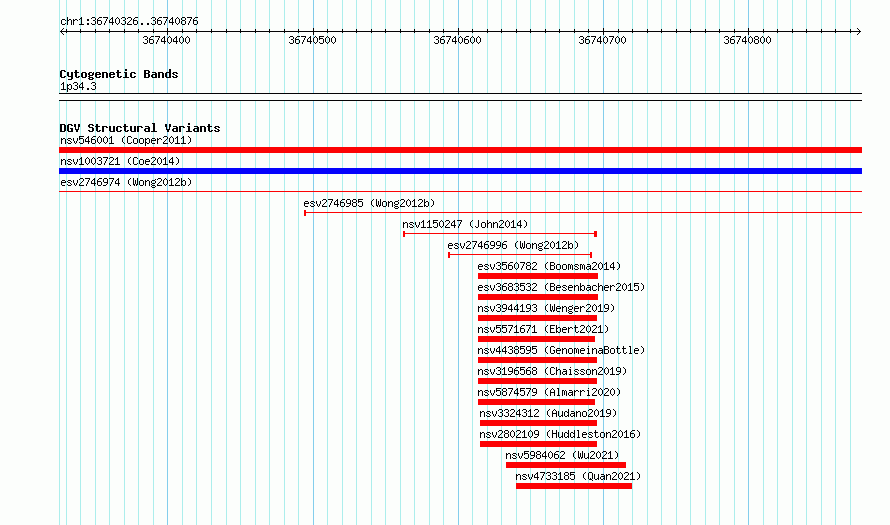
Task: Click the esv2746985 (Wong2012b) variant line
Action: pos(583,213)
